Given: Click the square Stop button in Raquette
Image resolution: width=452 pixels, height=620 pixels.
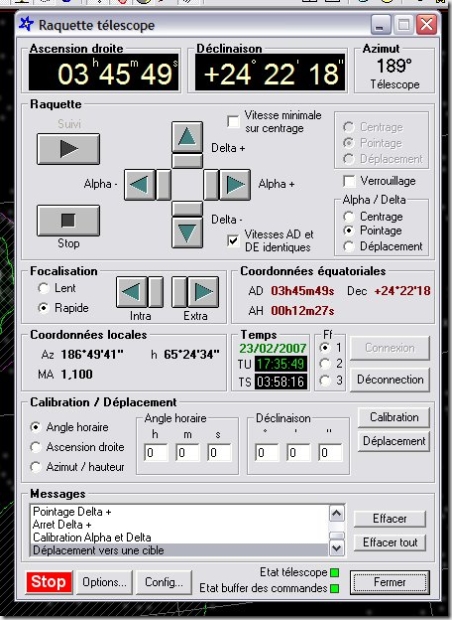Looking at the screenshot, I should (x=68, y=221).
